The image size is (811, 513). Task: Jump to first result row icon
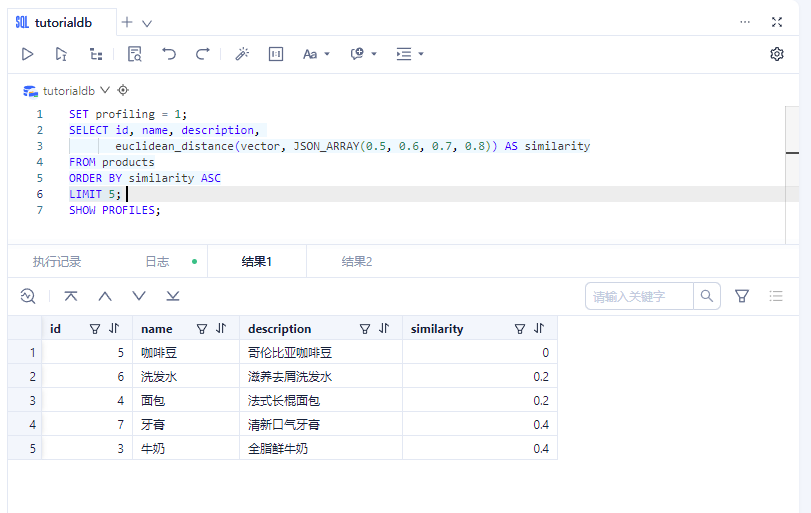click(71, 296)
